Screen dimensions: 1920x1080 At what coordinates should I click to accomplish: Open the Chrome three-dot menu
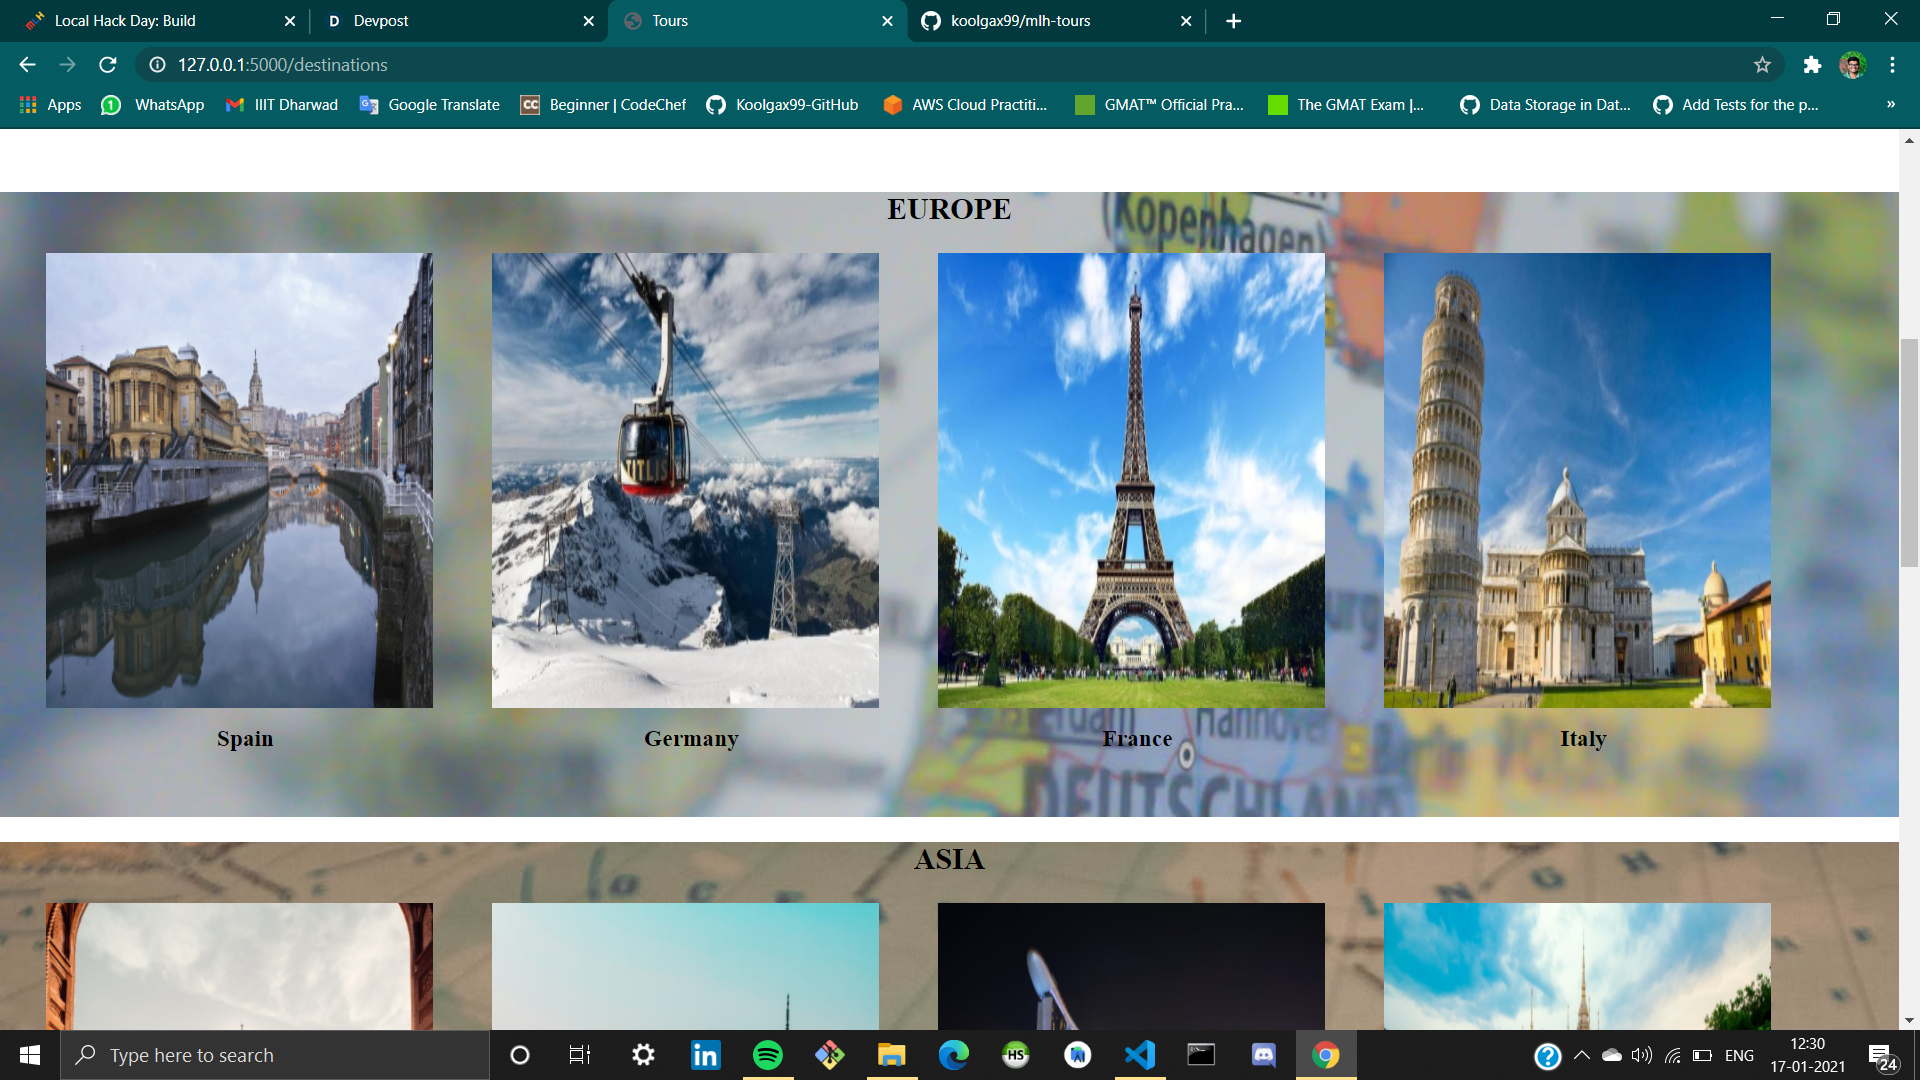click(1892, 65)
